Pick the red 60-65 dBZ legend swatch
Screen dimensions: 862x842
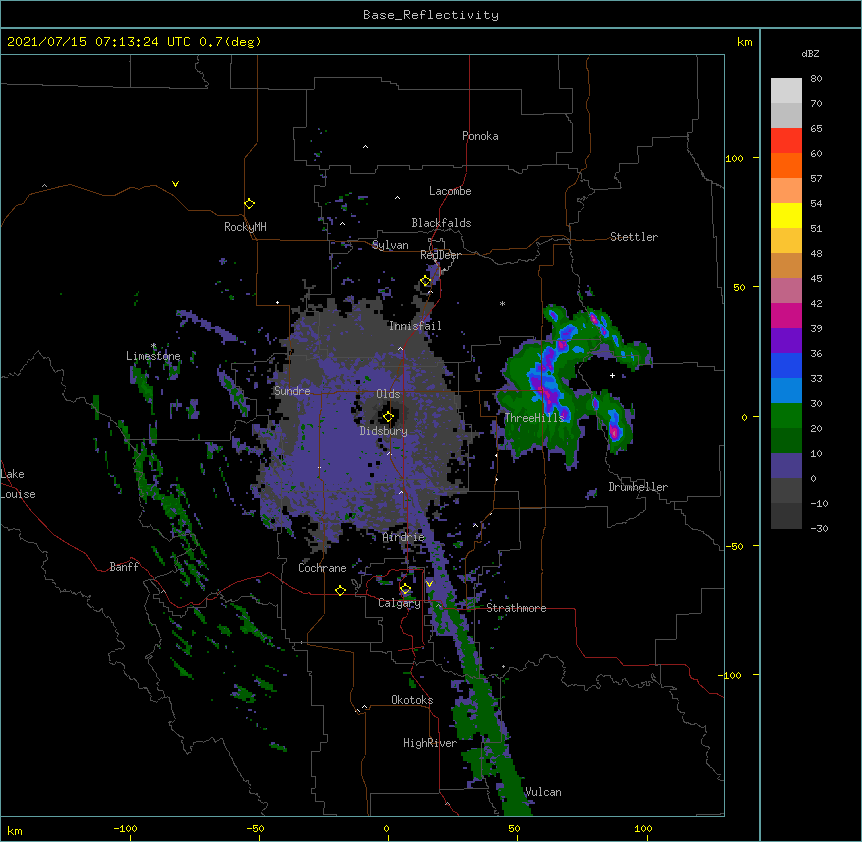[x=786, y=141]
